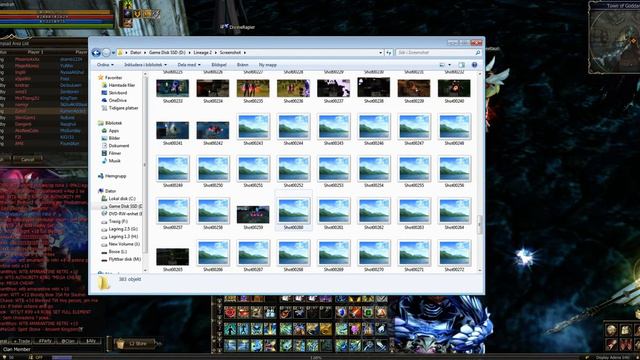The image size is (640, 360).
Task: Click the Explorer forward arrow button
Action: tap(106, 53)
